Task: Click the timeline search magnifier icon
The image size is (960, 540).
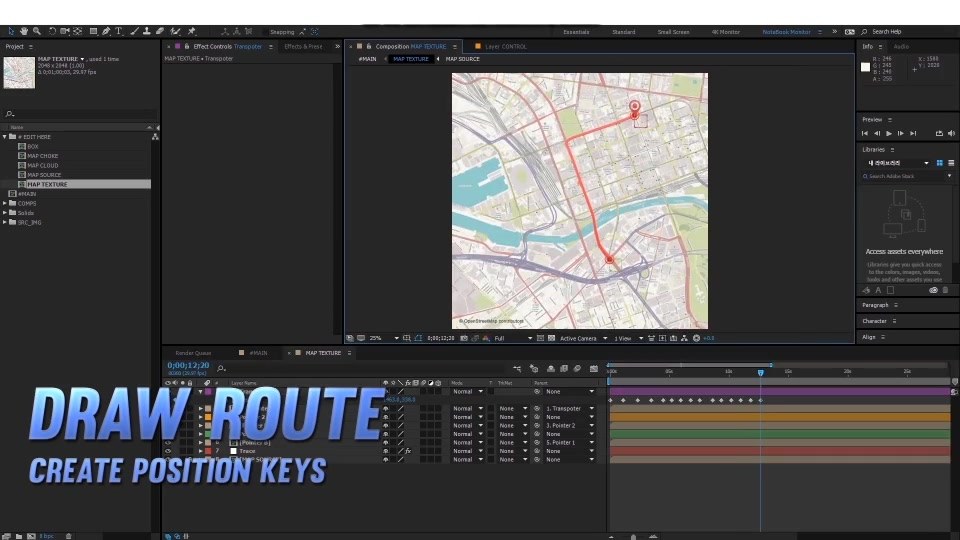Action: pyautogui.click(x=222, y=369)
